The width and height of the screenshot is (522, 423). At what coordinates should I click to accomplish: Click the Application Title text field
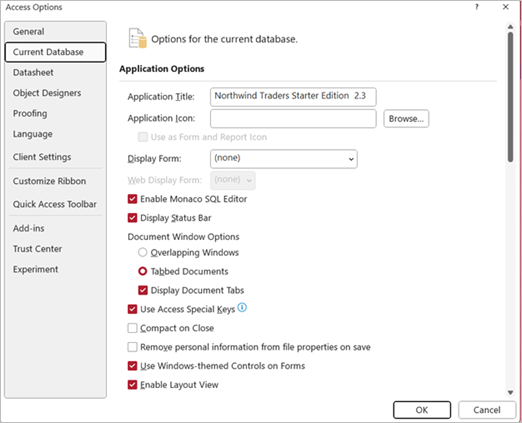click(293, 97)
